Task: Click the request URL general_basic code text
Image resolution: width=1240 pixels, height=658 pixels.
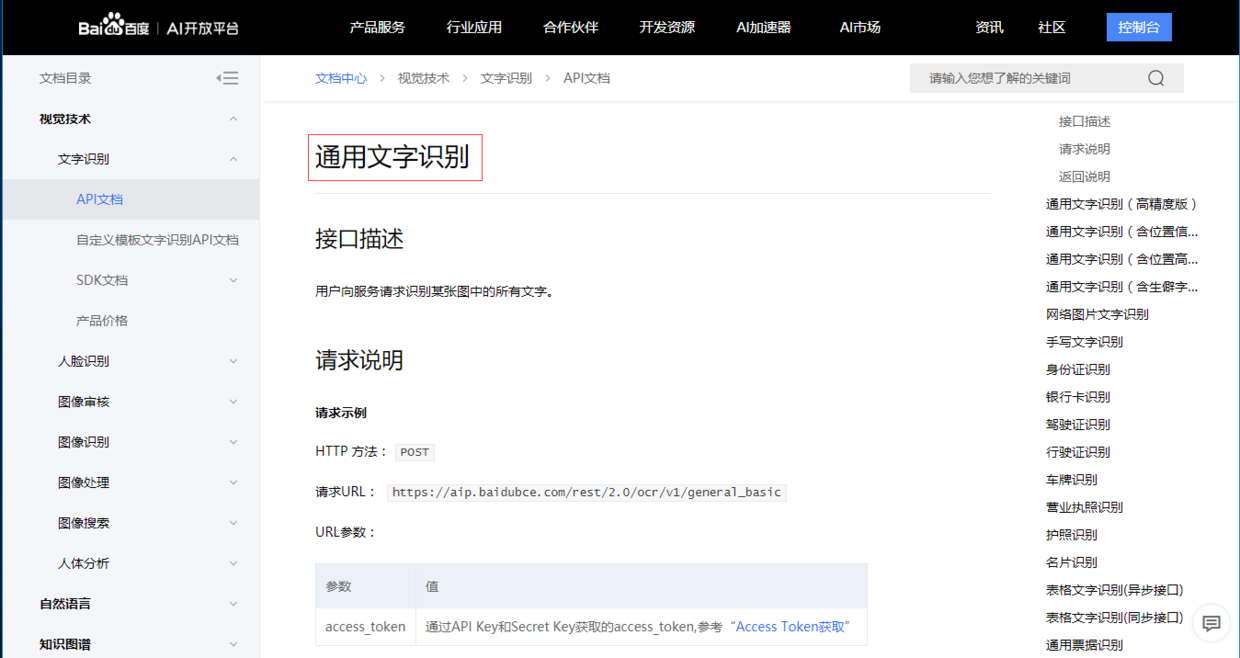Action: [587, 492]
